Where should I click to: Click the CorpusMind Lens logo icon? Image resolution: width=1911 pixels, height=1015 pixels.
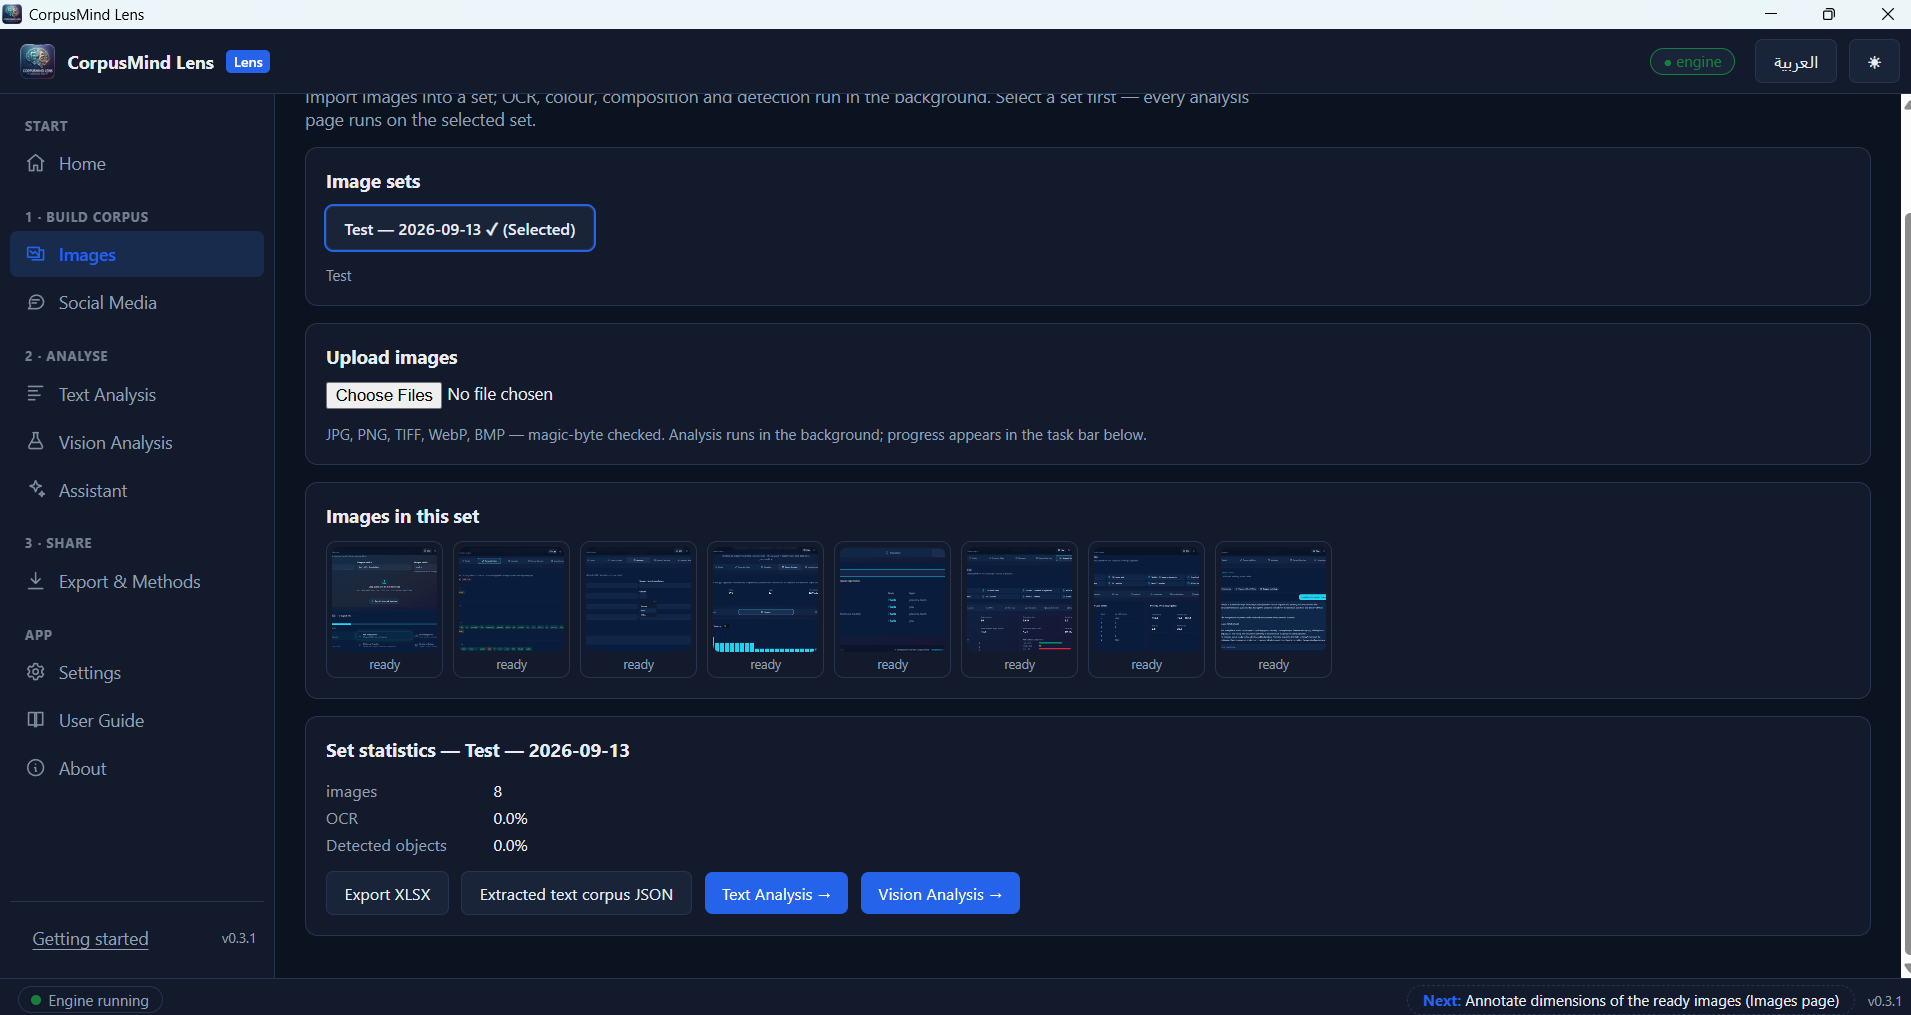click(x=37, y=61)
